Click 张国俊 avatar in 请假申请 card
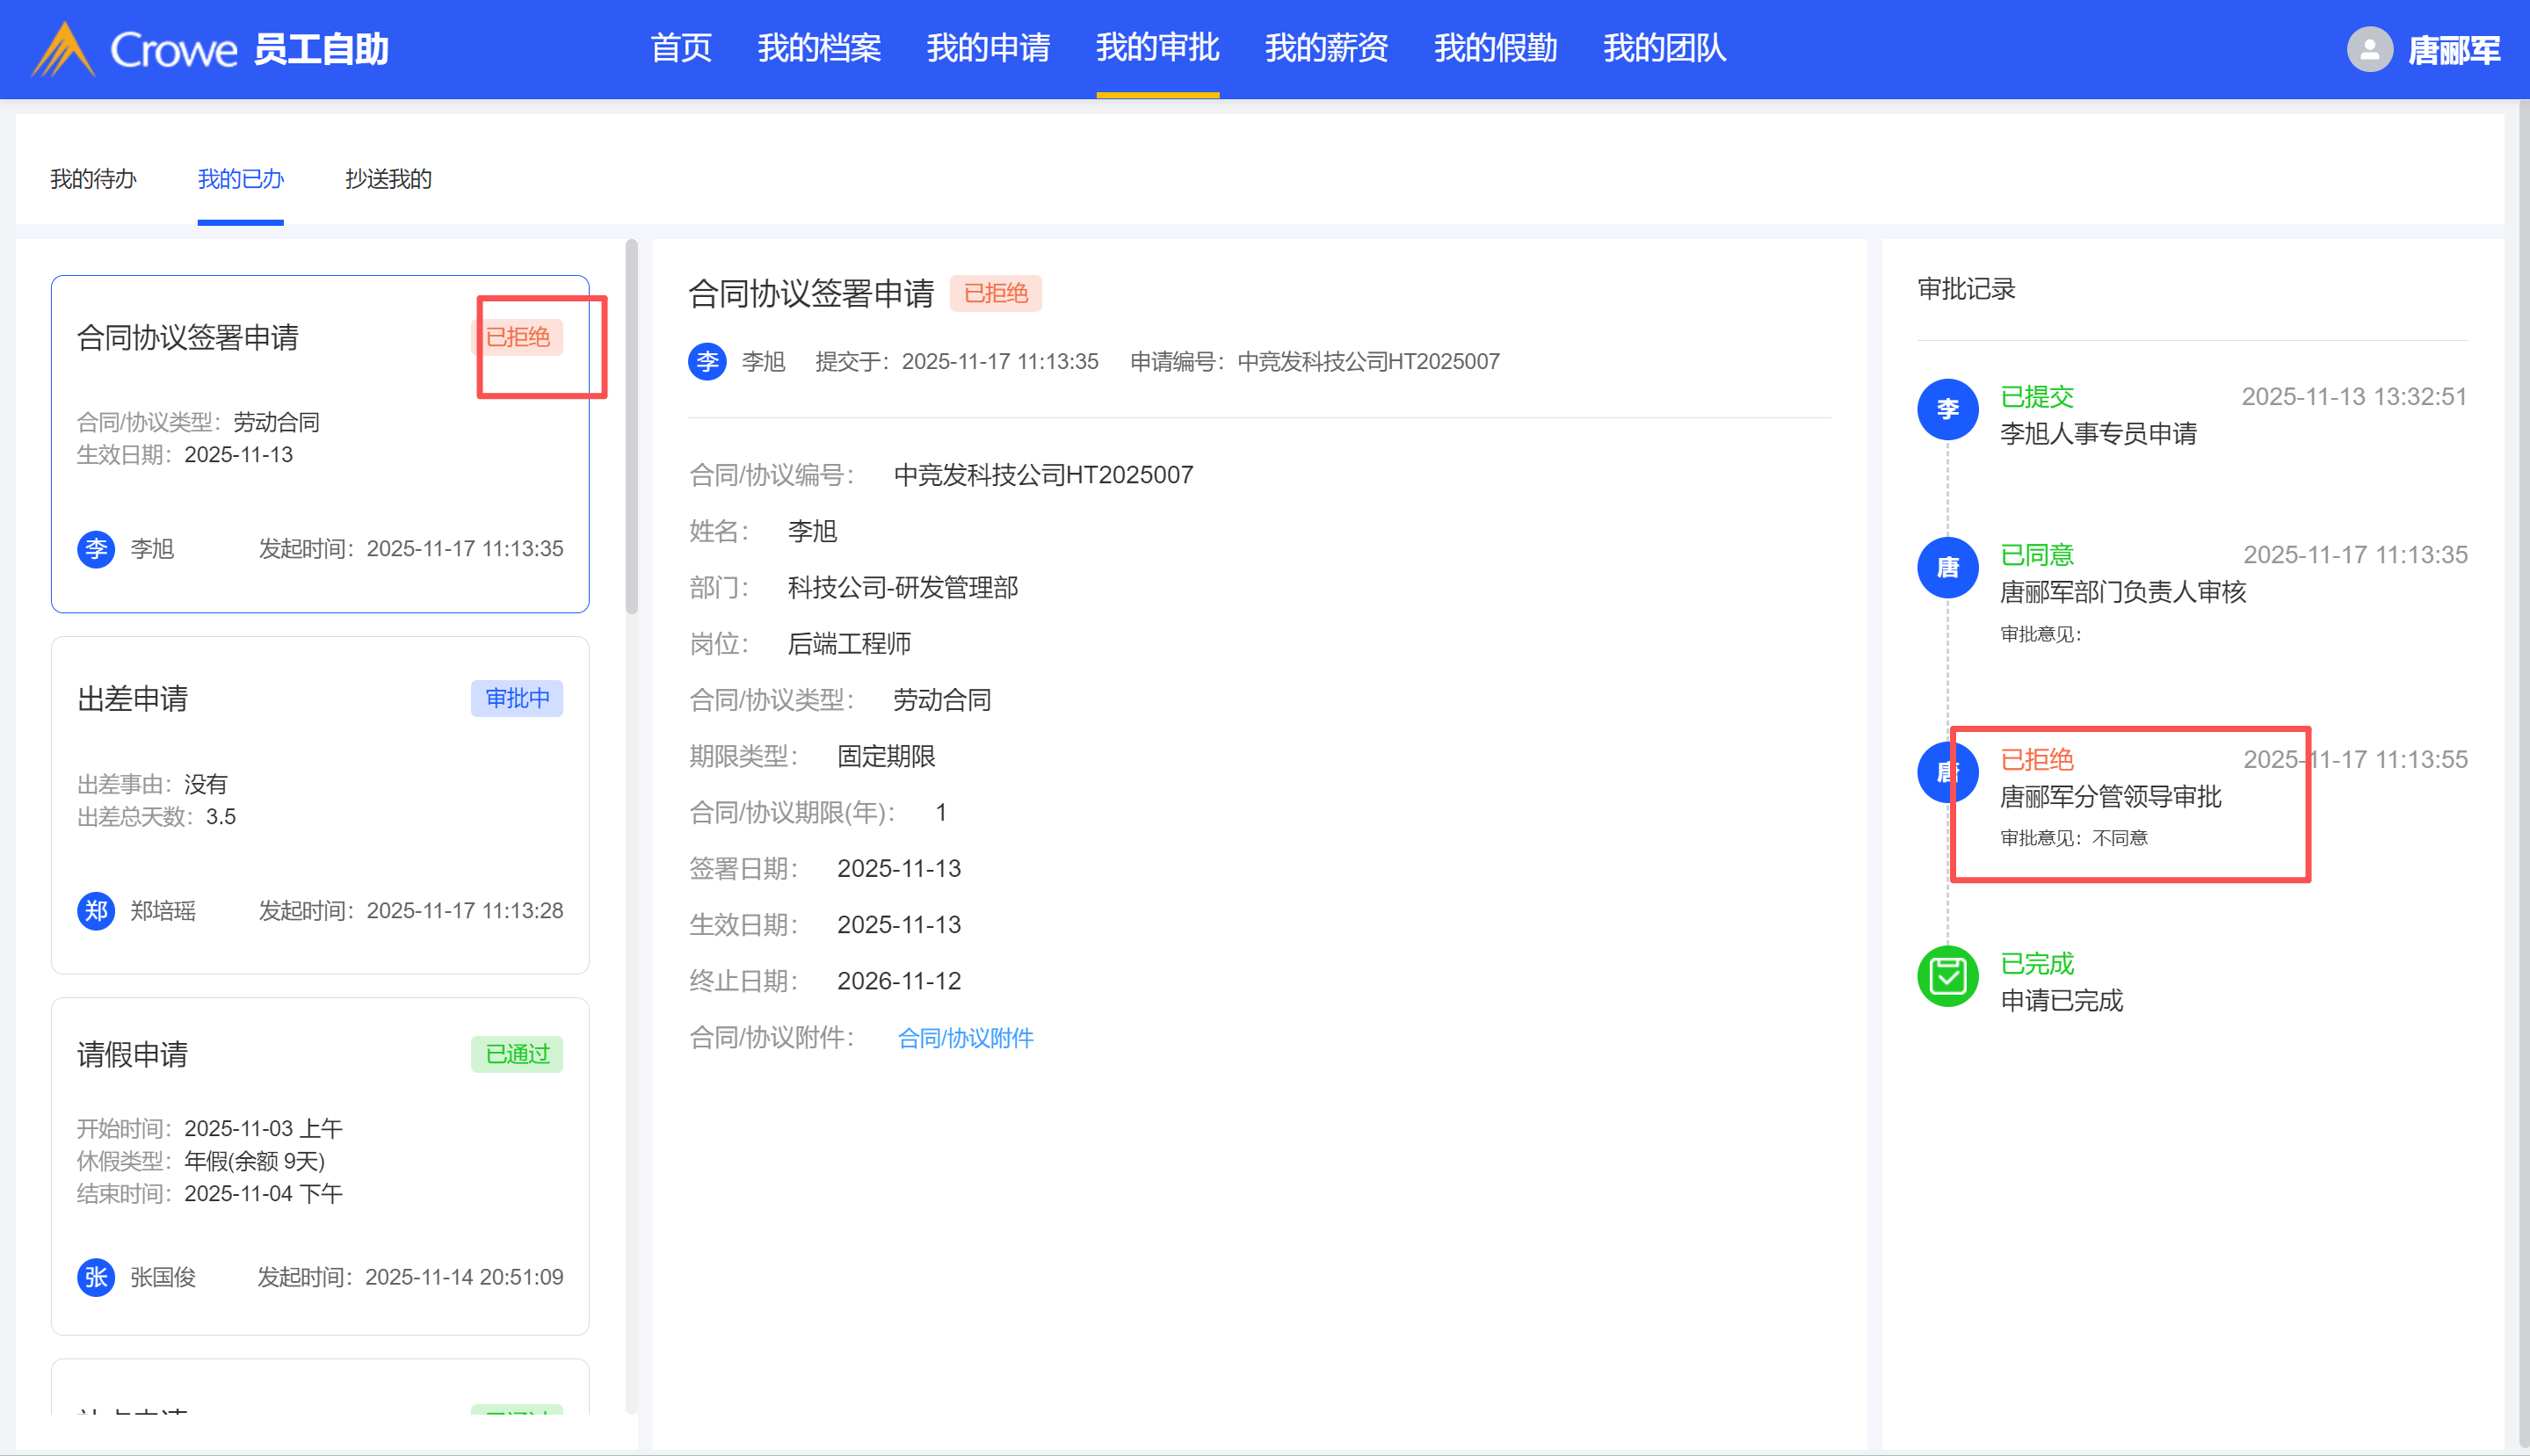2530x1456 pixels. pos(96,1277)
